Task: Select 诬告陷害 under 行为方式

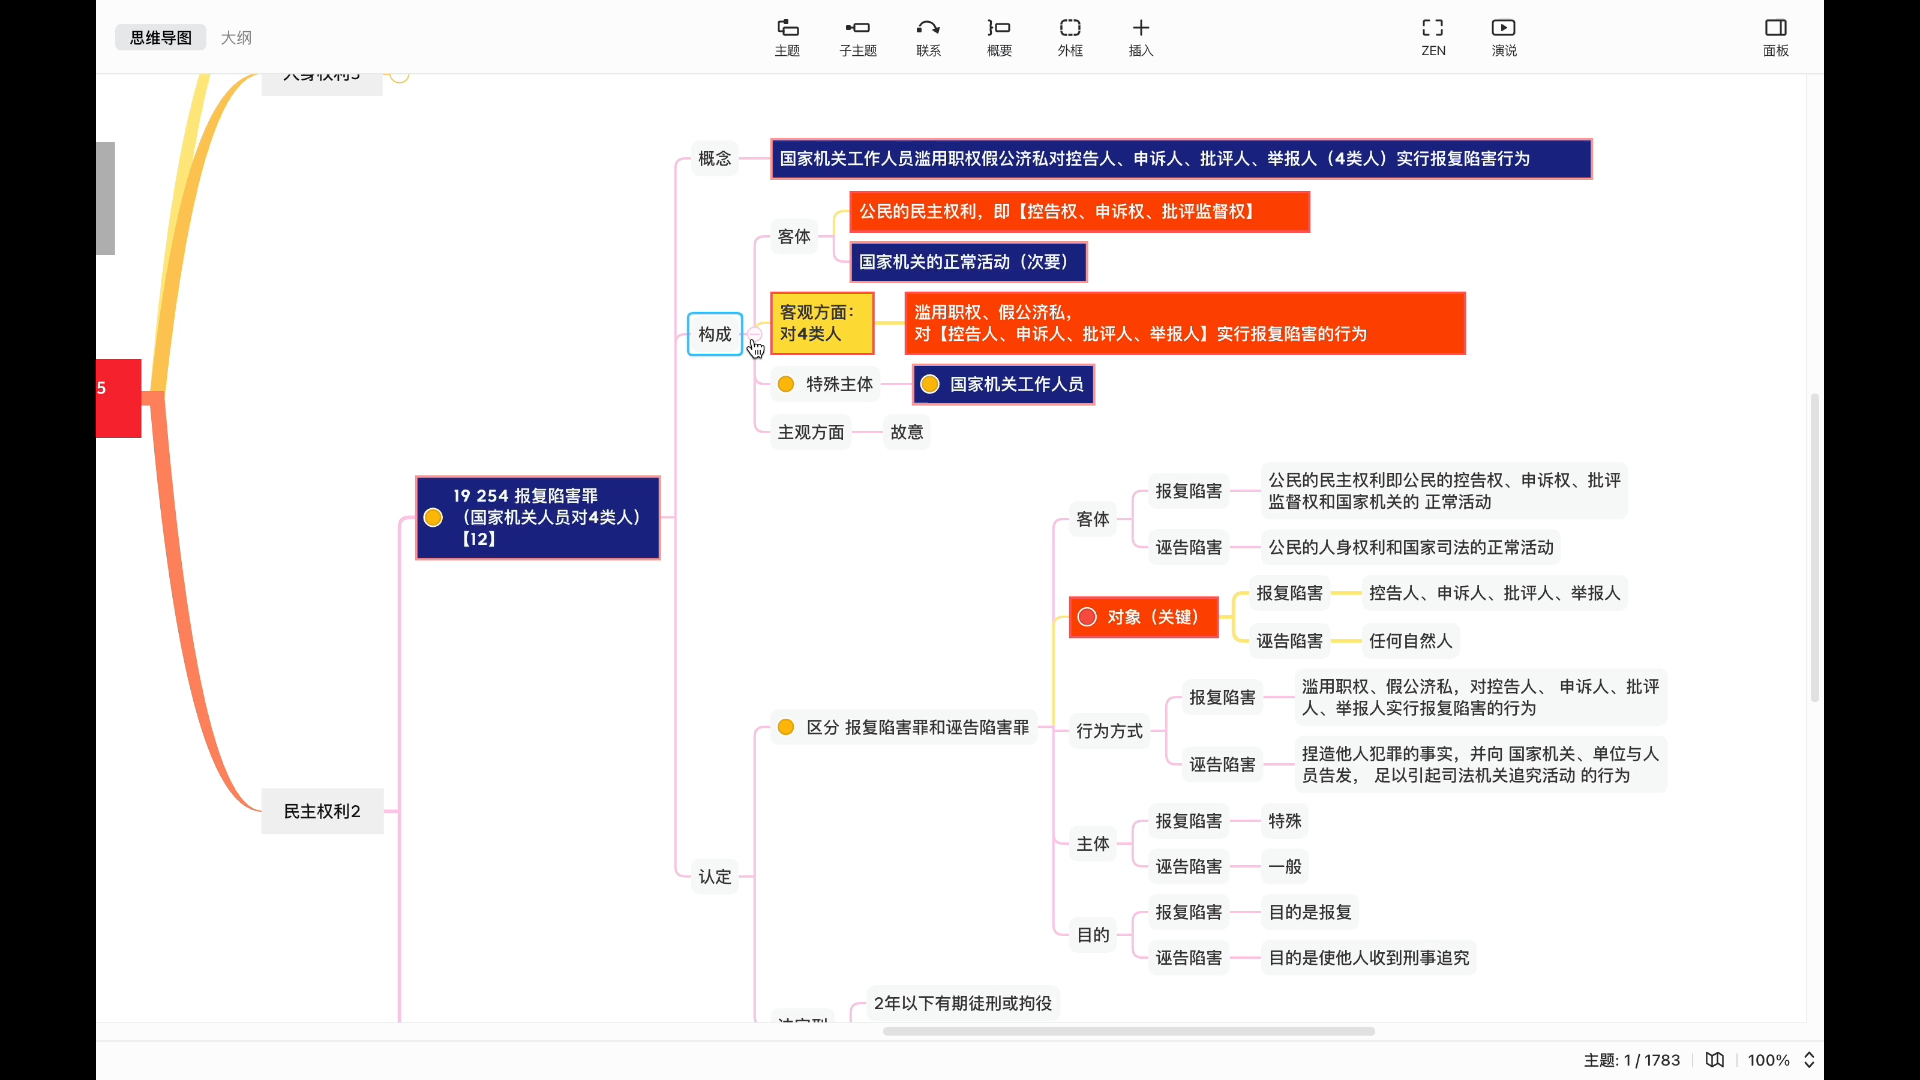Action: point(1222,765)
